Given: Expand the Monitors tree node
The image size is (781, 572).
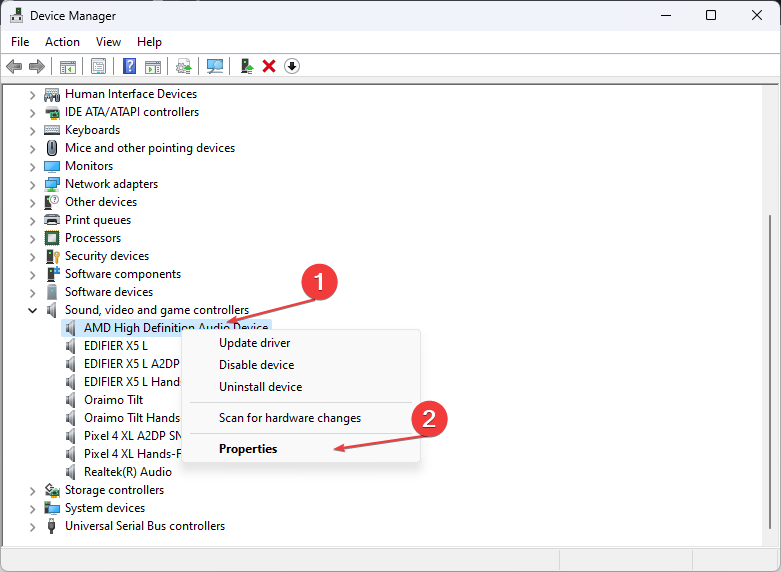Looking at the screenshot, I should (x=32, y=166).
